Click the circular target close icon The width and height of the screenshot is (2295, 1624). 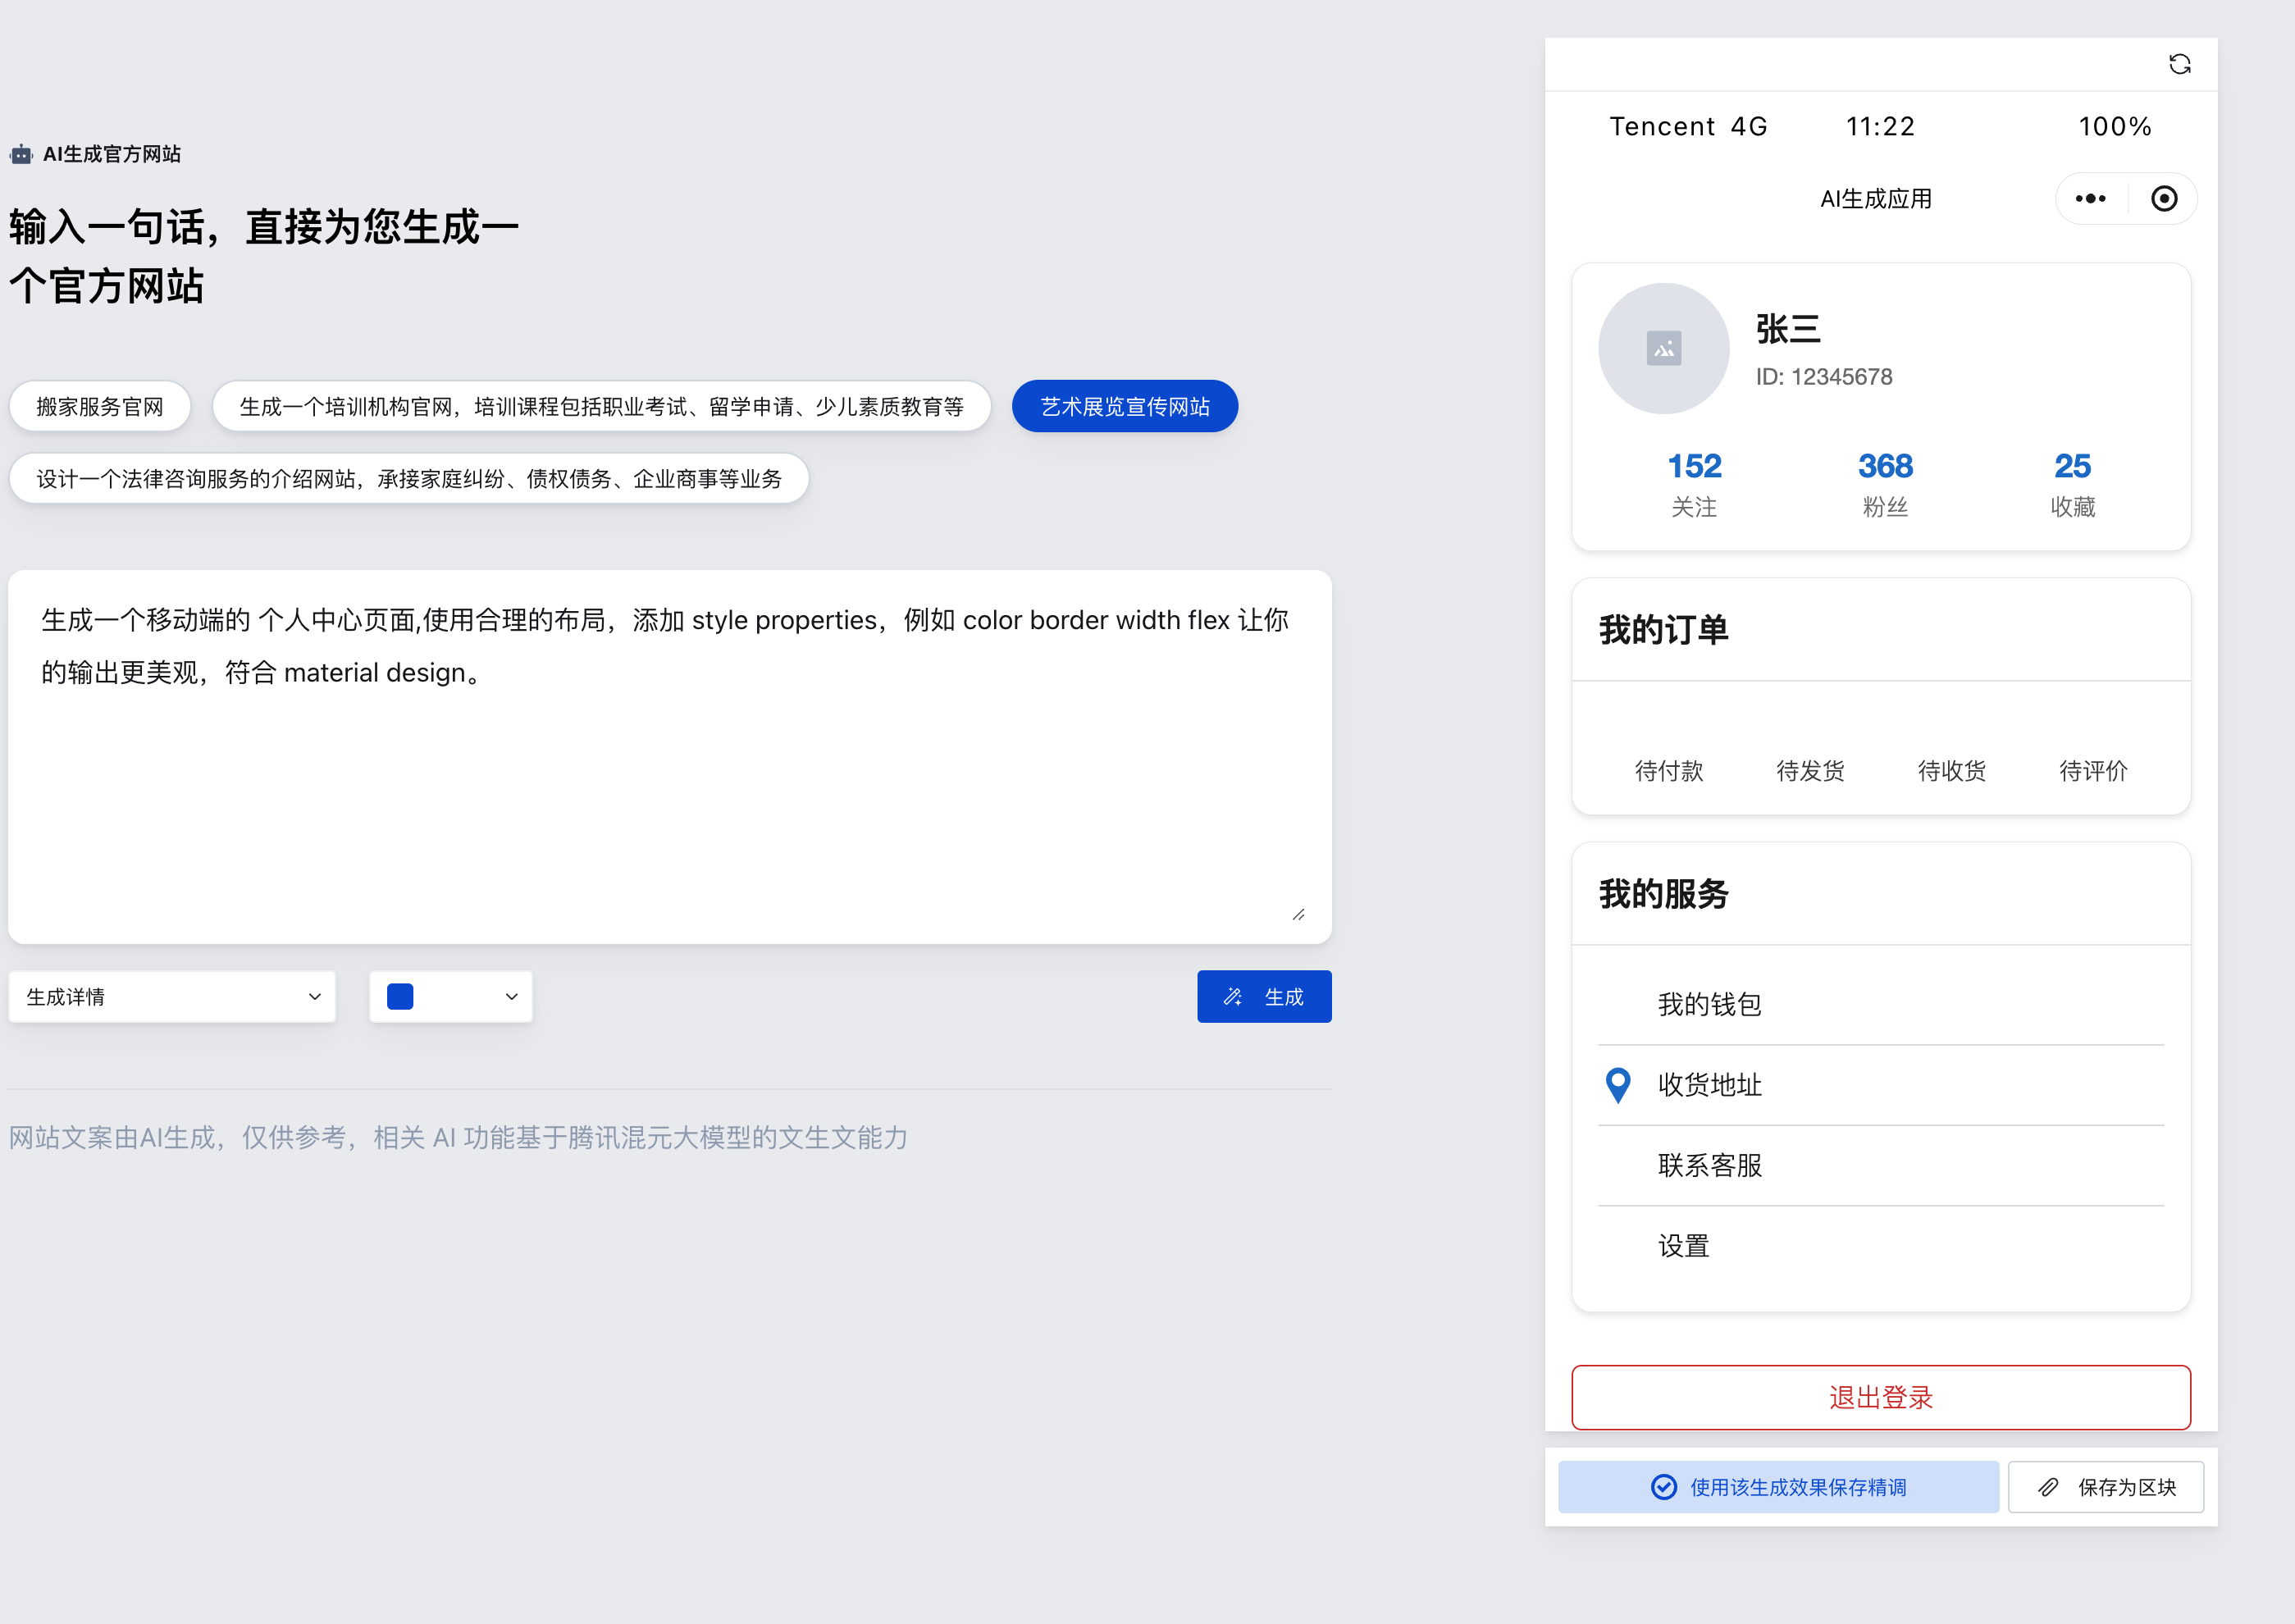(2163, 199)
